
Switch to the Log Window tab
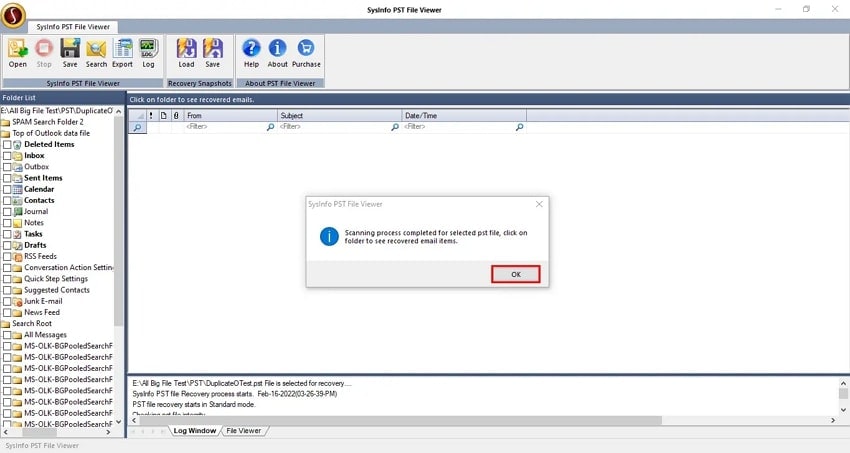[x=195, y=431]
